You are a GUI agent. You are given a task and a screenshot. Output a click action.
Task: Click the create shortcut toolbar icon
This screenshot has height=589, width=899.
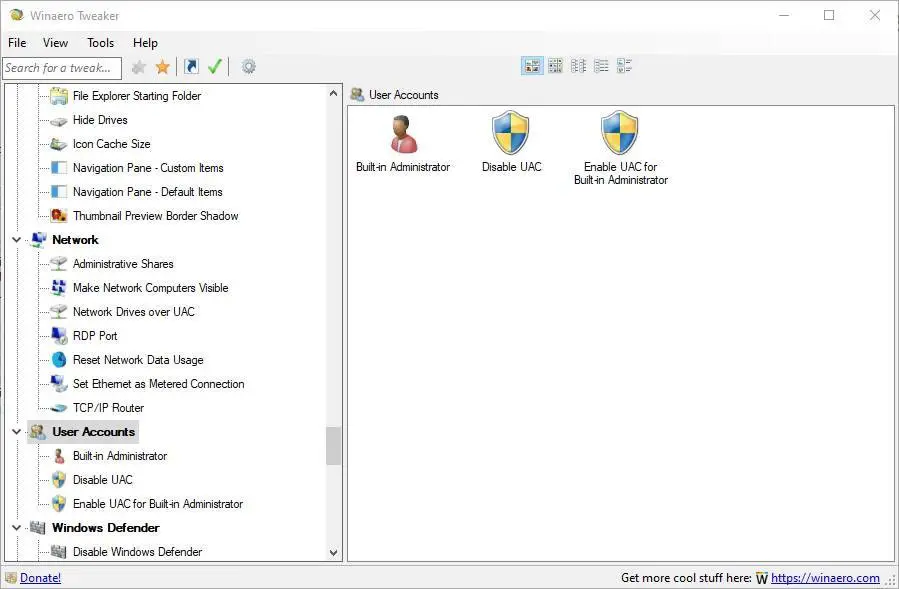click(x=191, y=67)
